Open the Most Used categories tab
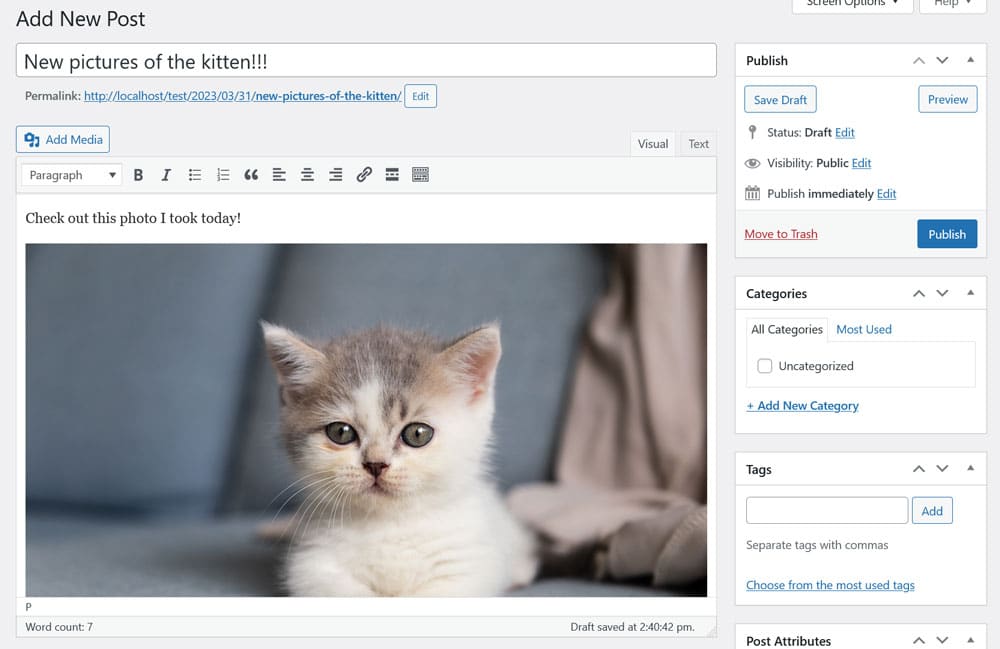The image size is (1000, 649). coord(863,329)
